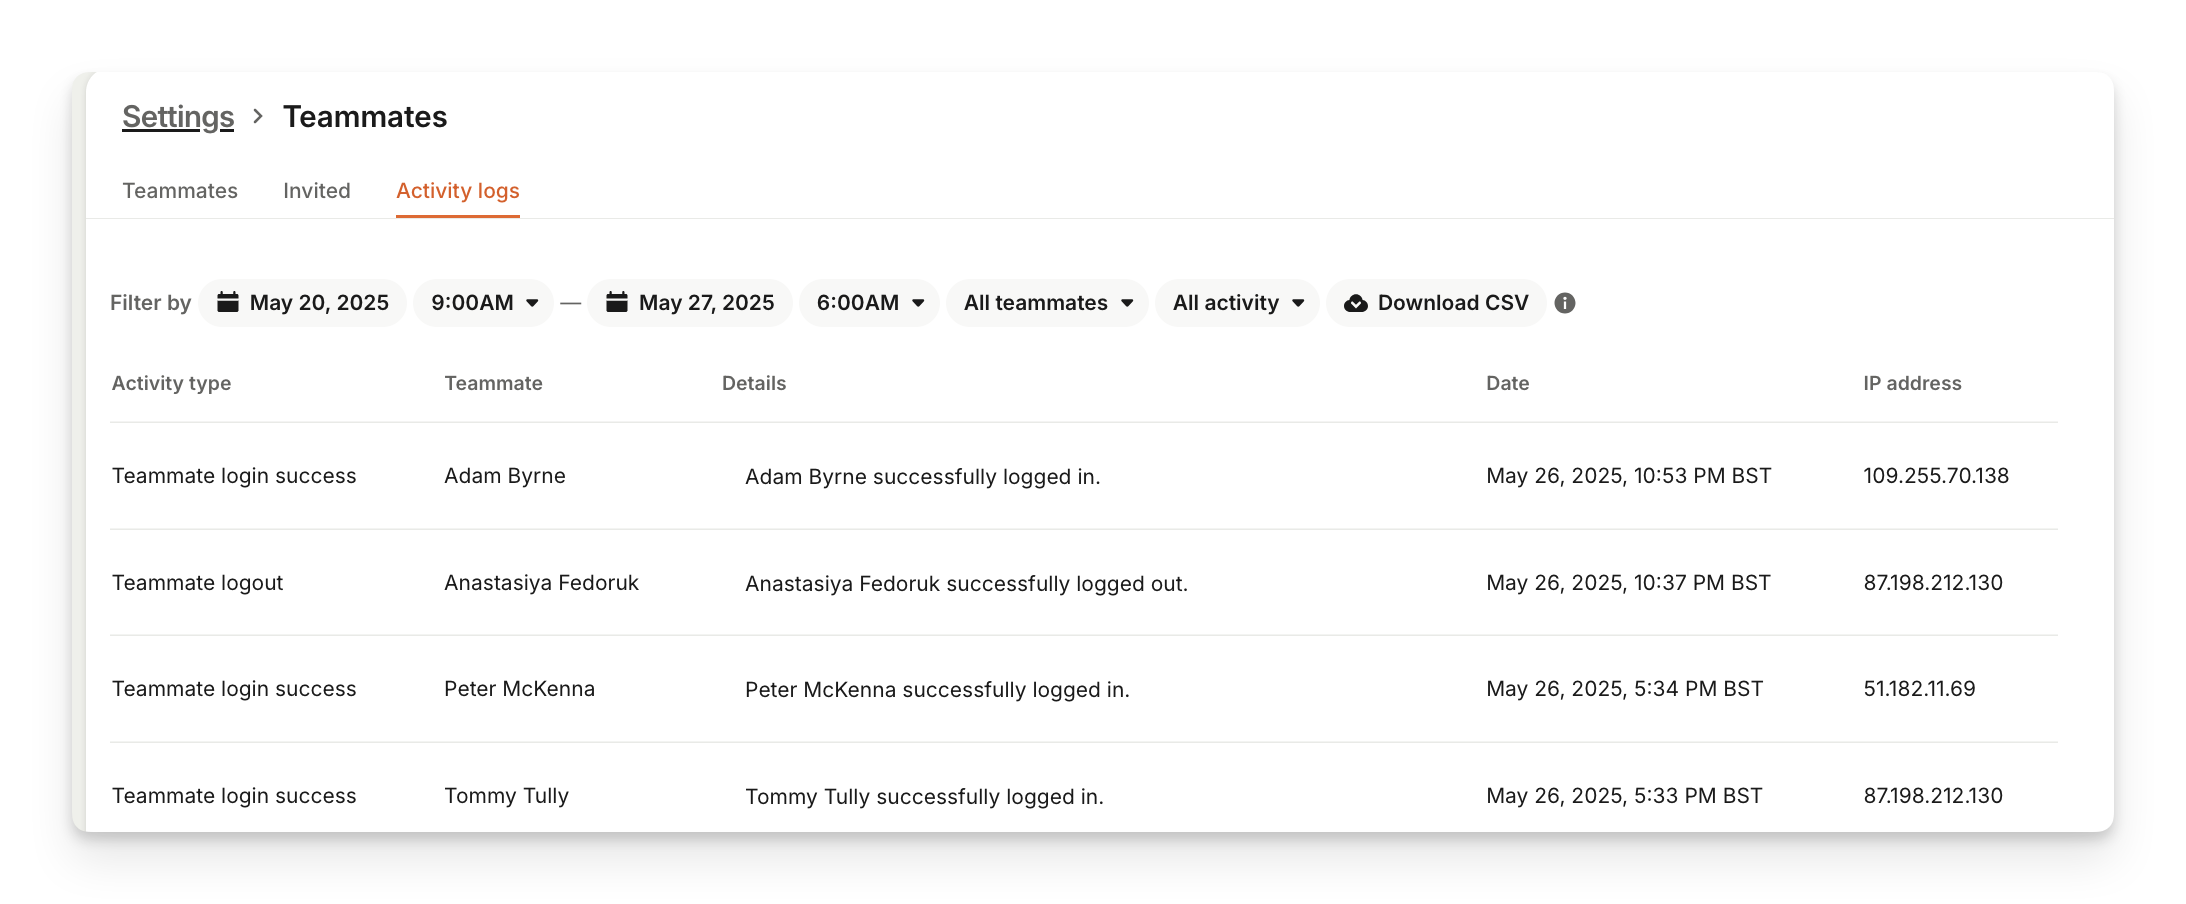Pick the May 20, 2025 start date

318,303
